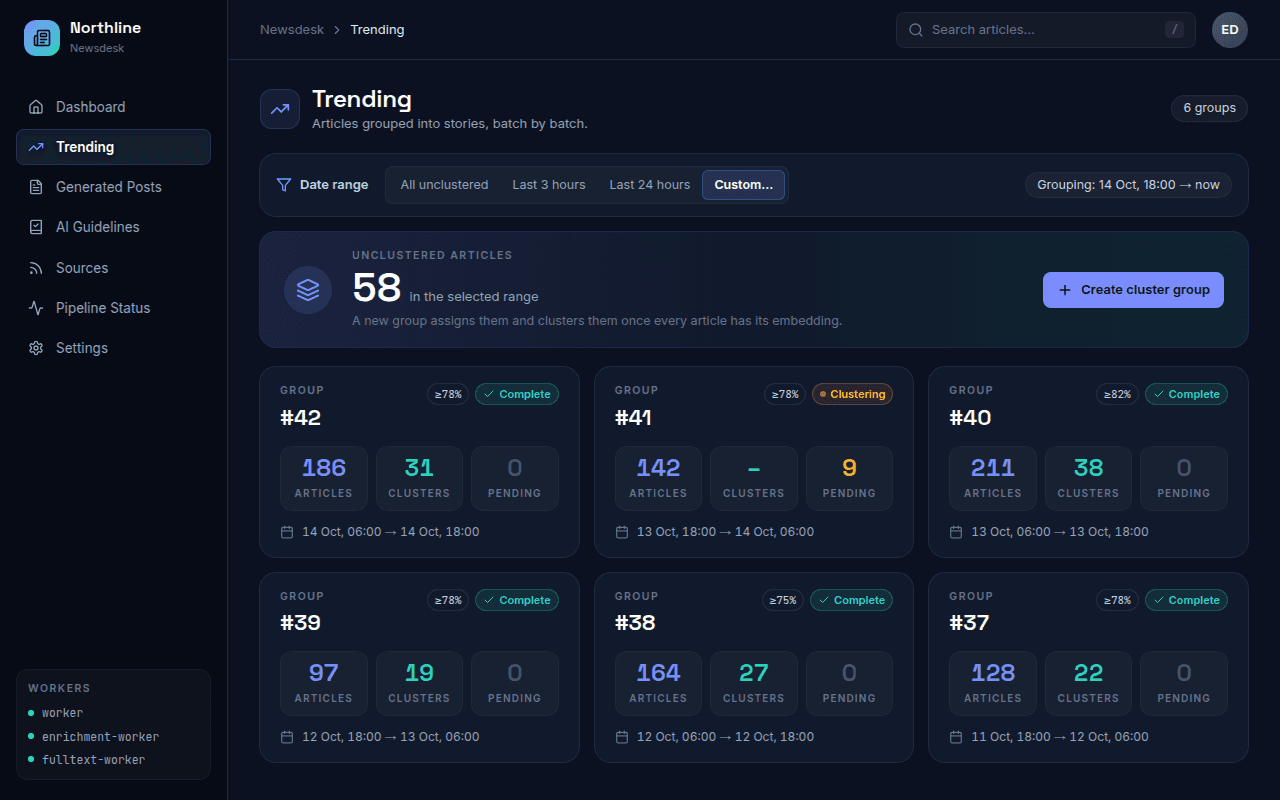The height and width of the screenshot is (800, 1280).
Task: Click the Clustering status badge on group #41
Action: pos(852,394)
